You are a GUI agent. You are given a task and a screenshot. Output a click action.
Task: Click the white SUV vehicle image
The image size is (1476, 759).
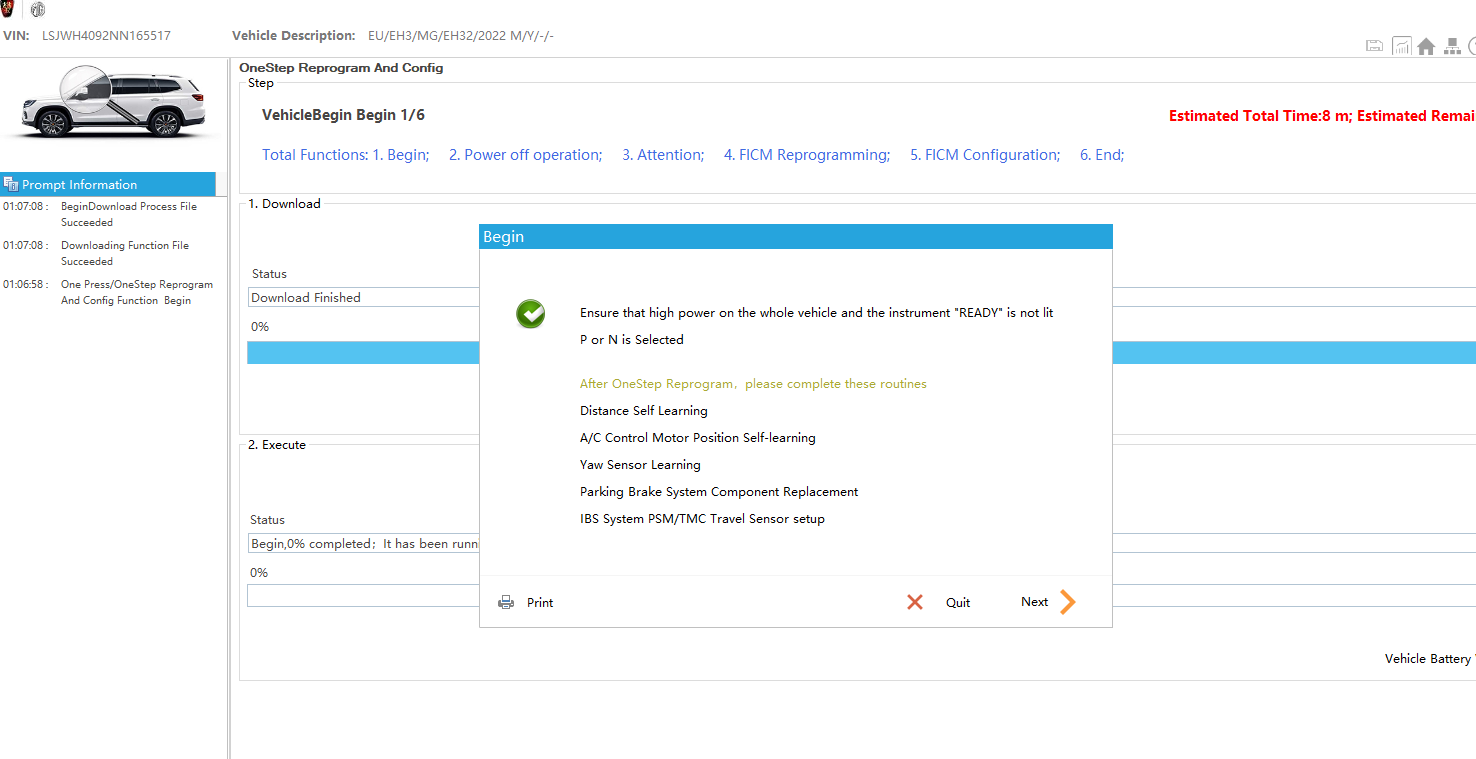(112, 103)
